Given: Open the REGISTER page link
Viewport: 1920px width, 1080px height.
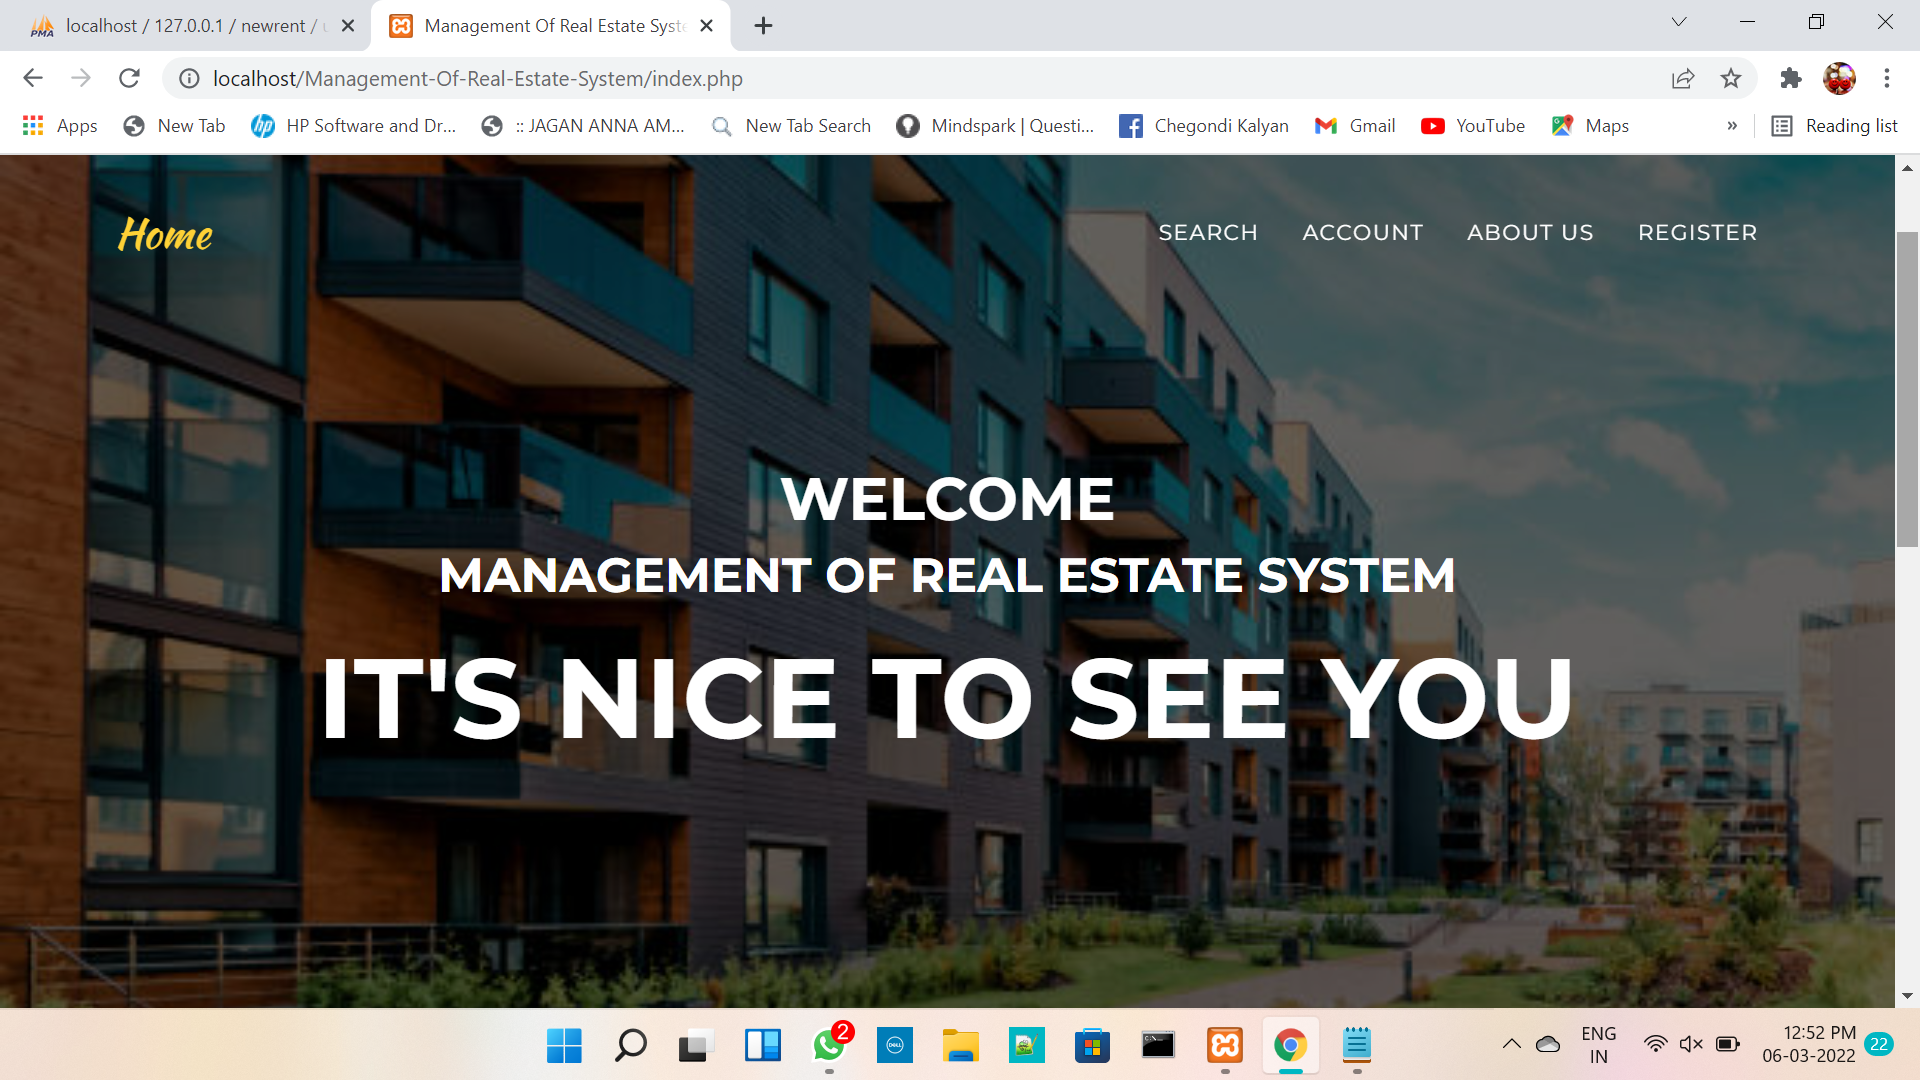Looking at the screenshot, I should (1697, 232).
